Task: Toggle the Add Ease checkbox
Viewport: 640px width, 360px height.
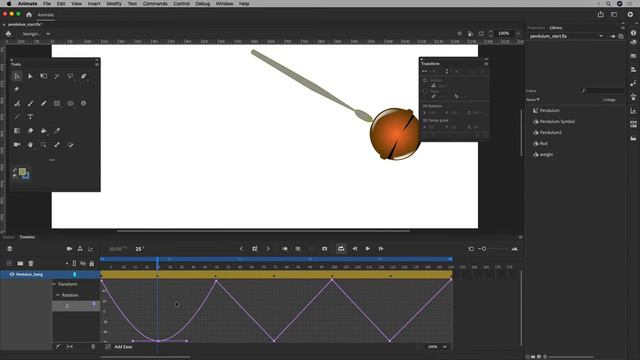Action: coord(108,347)
